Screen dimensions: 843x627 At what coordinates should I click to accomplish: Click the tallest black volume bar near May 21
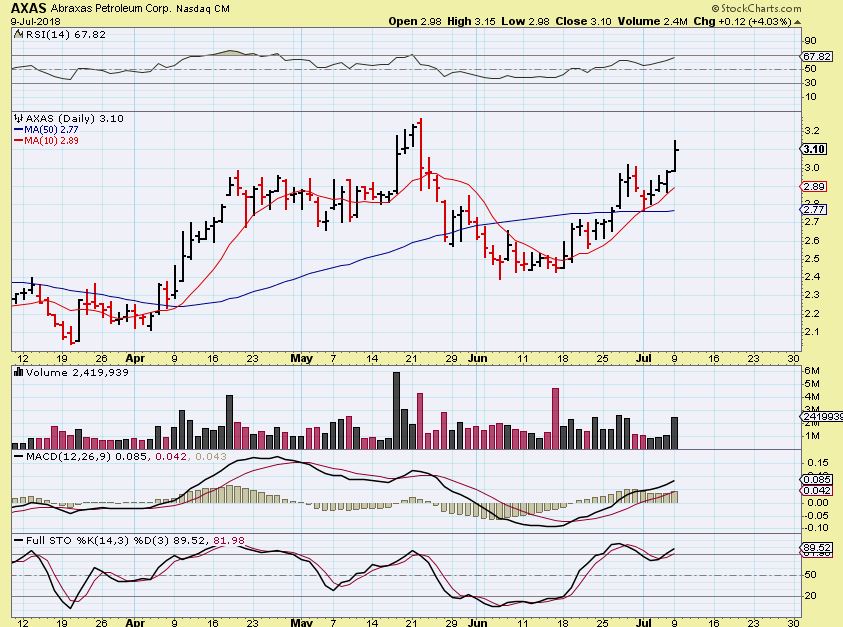coord(396,410)
